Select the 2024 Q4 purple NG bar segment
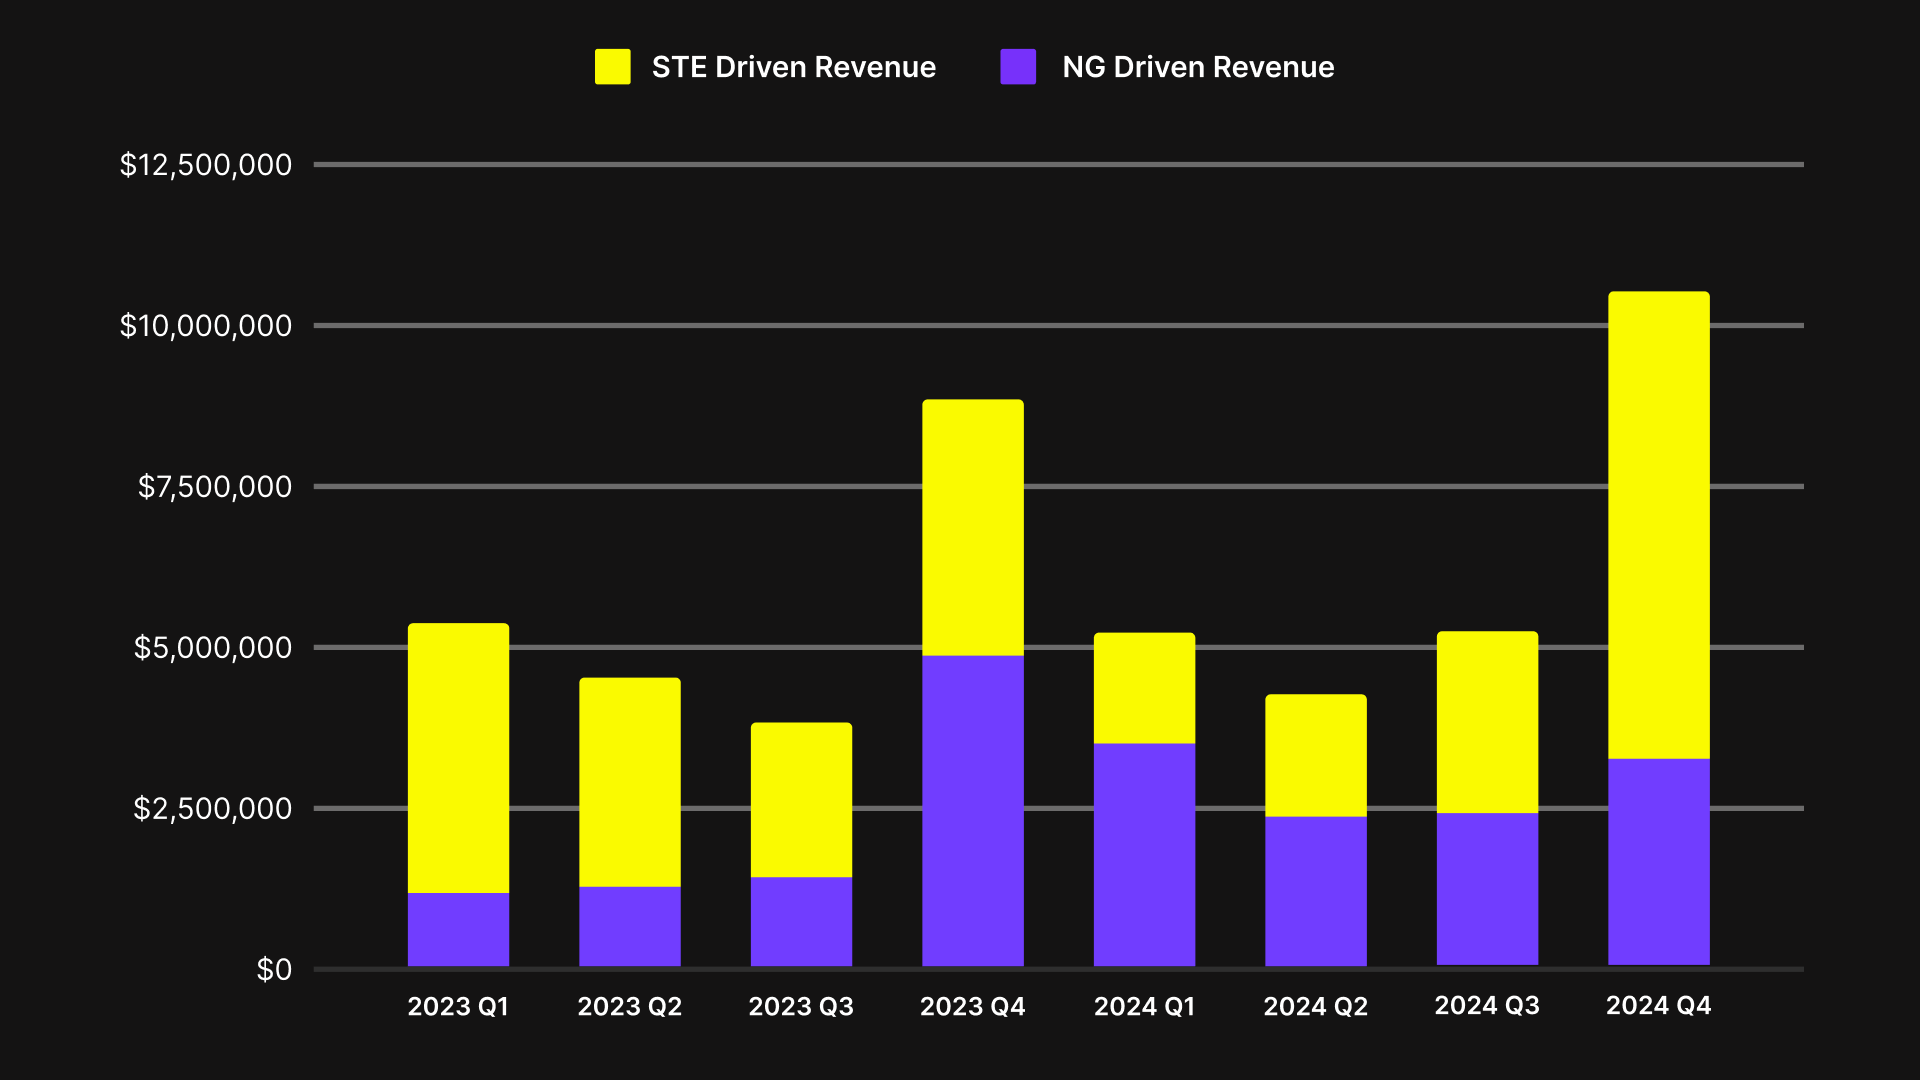This screenshot has height=1080, width=1920. 1658,862
